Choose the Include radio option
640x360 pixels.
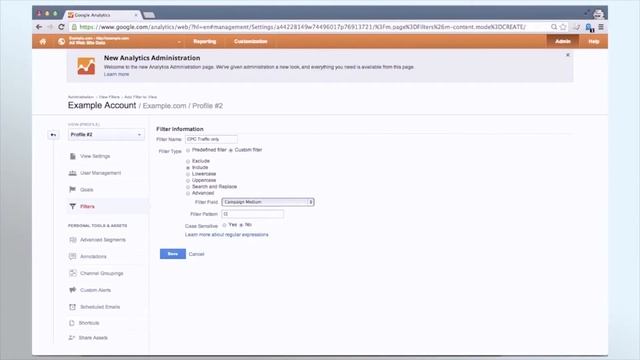(188, 168)
